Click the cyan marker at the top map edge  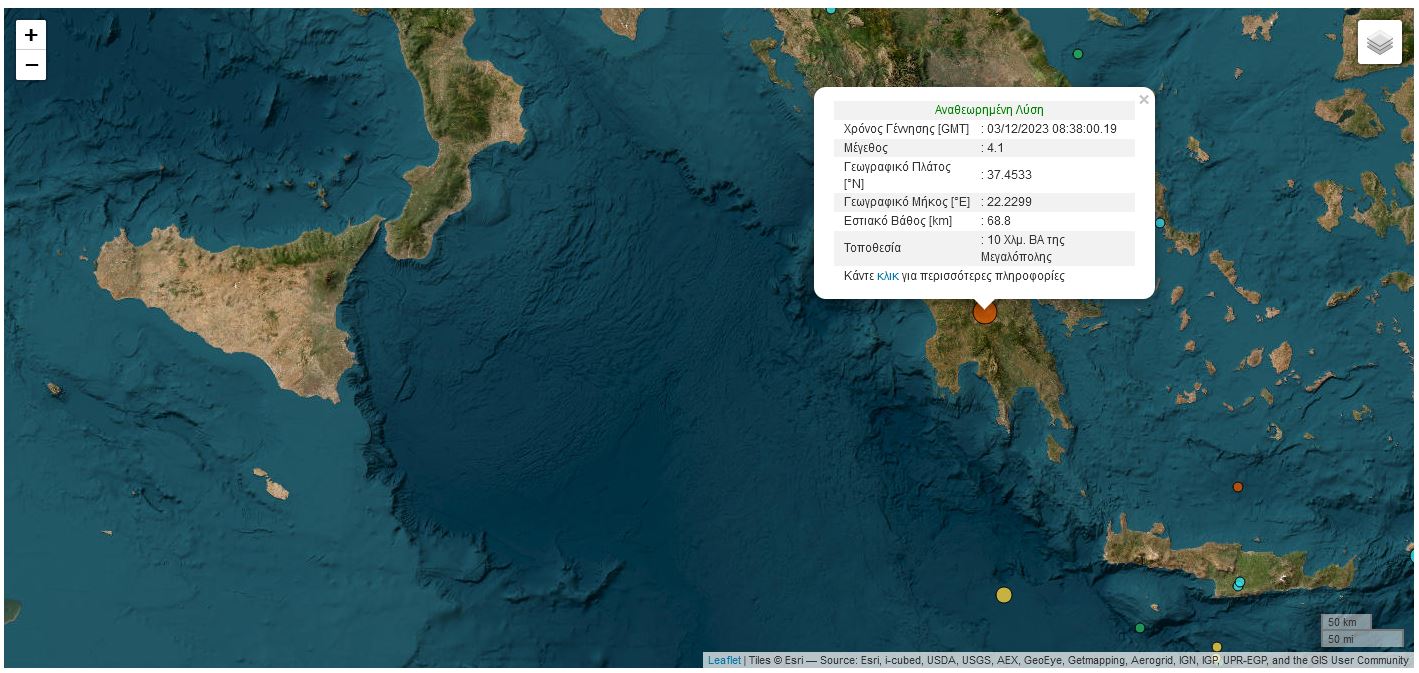coord(830,9)
